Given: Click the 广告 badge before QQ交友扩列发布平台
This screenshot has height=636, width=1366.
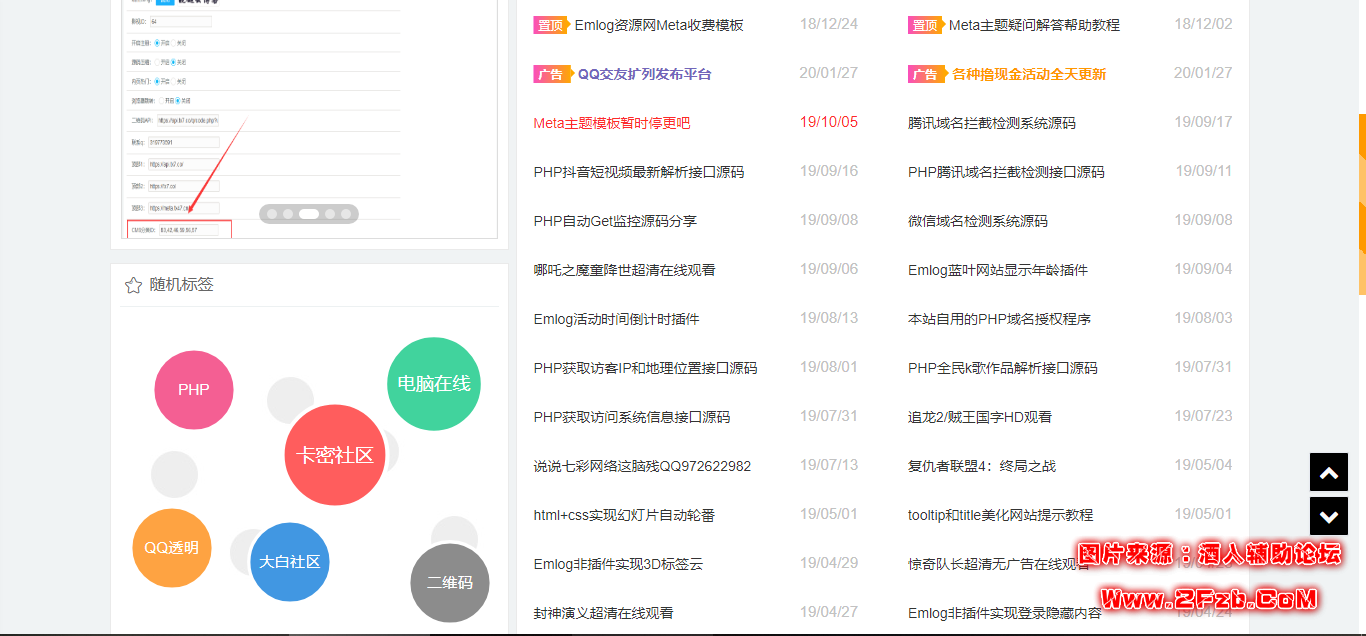Looking at the screenshot, I should point(550,74).
